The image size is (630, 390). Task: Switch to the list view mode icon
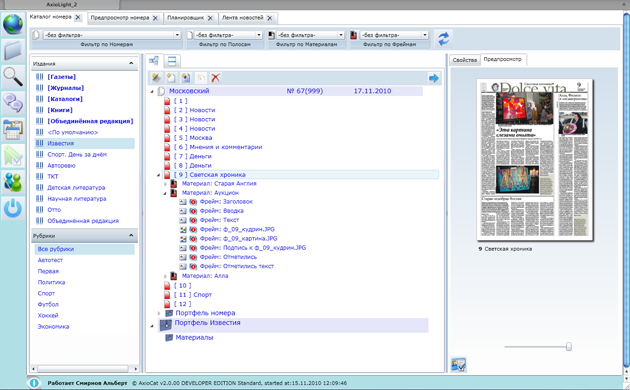point(172,61)
